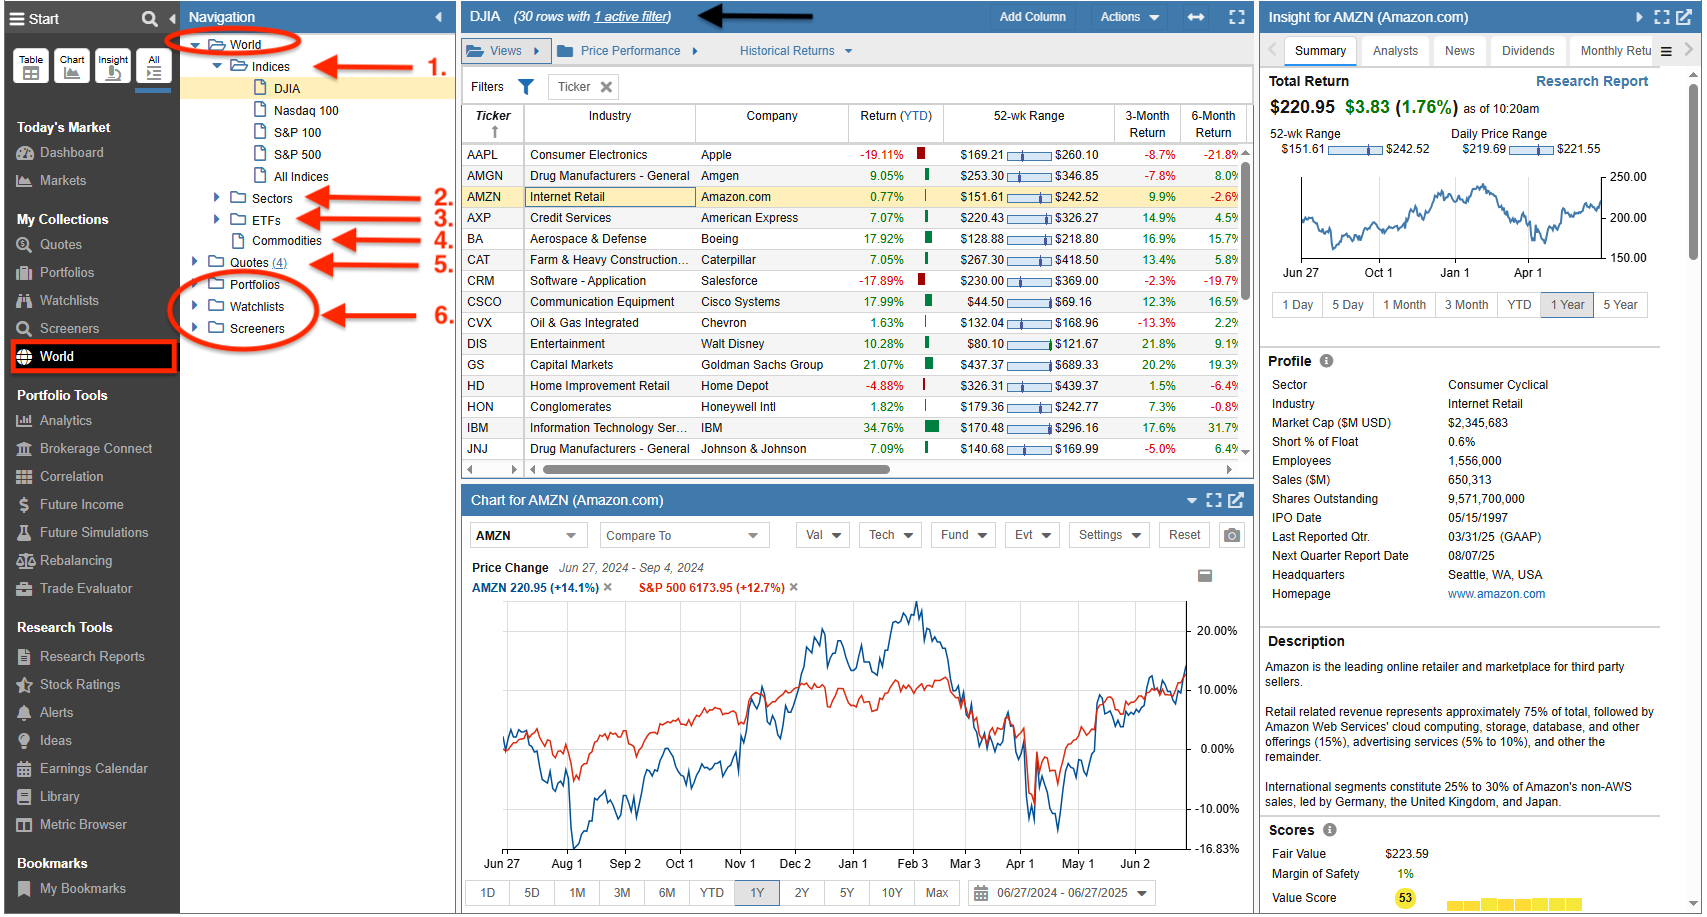Open the Research Report link

1592,81
